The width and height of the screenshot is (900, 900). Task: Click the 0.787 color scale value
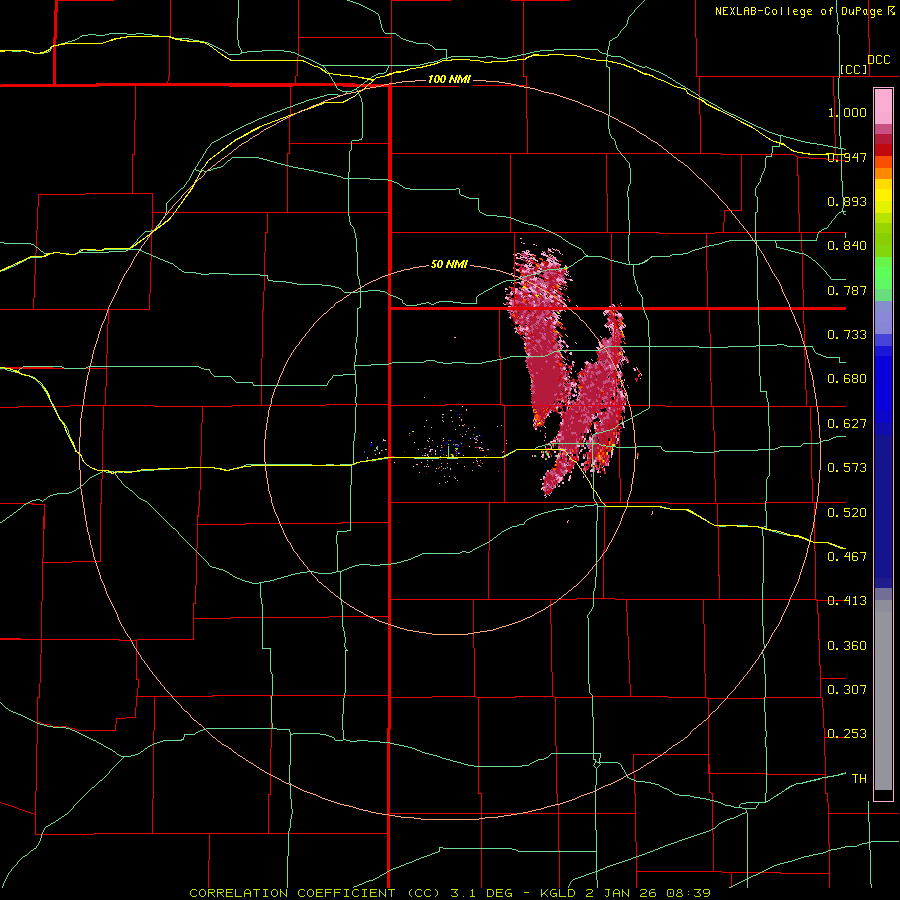tap(847, 290)
